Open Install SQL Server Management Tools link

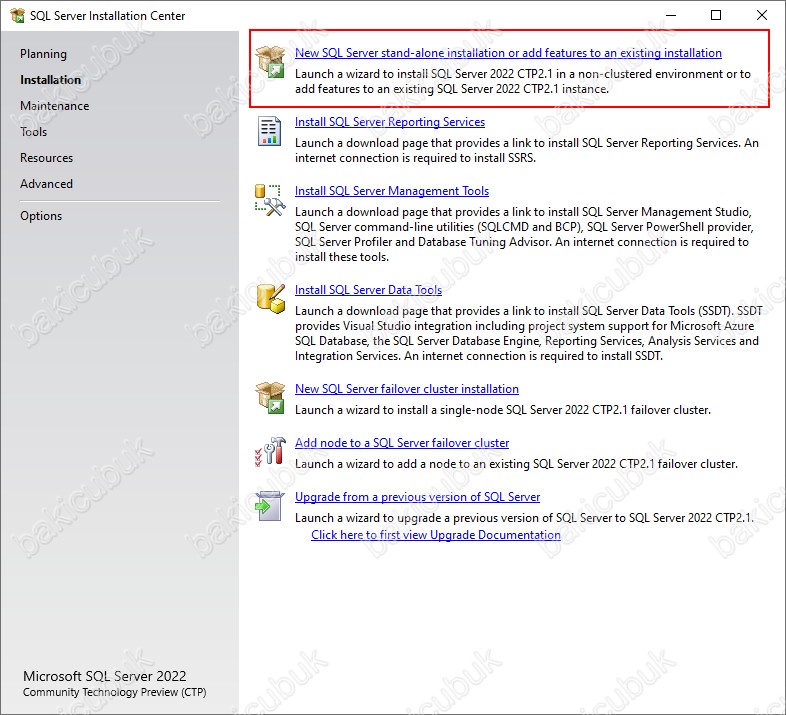pyautogui.click(x=392, y=191)
